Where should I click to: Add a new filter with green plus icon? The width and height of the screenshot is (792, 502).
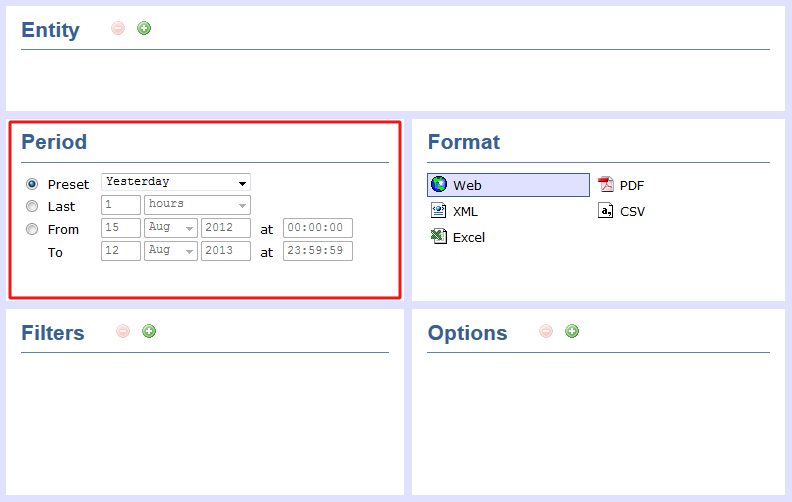(x=149, y=331)
